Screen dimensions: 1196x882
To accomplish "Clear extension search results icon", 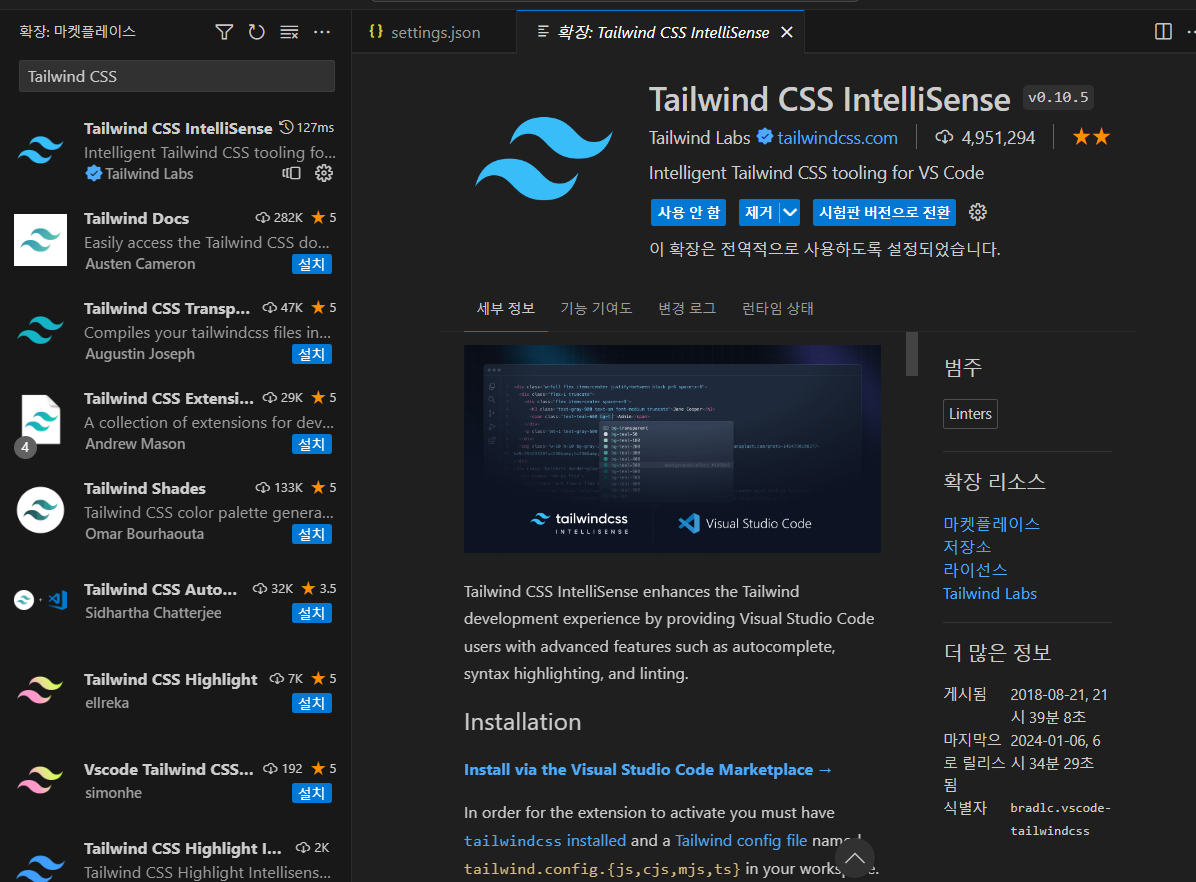I will pos(289,32).
